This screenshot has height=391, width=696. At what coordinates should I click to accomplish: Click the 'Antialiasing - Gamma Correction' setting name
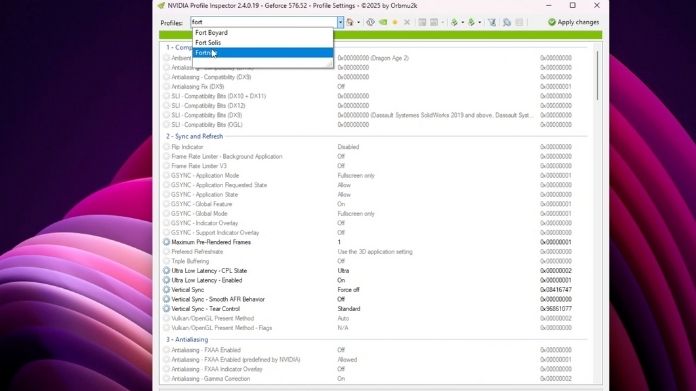(x=211, y=379)
